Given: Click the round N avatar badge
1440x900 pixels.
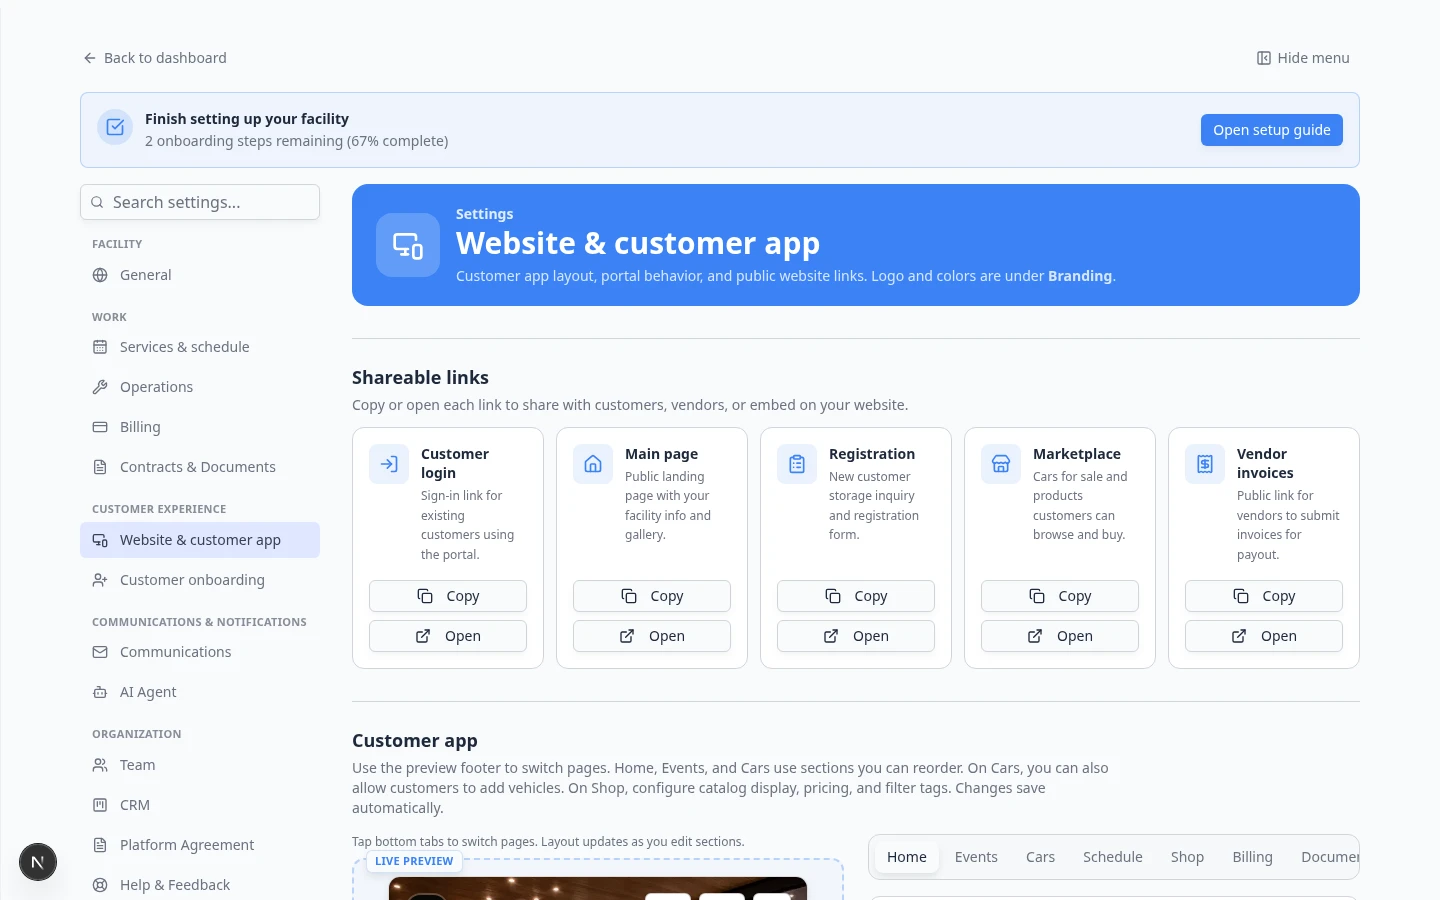Looking at the screenshot, I should 38,862.
